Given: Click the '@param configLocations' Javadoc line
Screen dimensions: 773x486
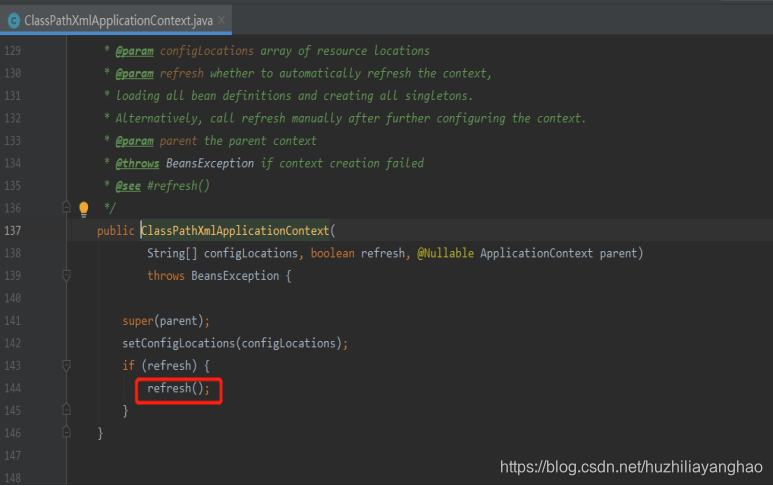Looking at the screenshot, I should pyautogui.click(x=267, y=51).
